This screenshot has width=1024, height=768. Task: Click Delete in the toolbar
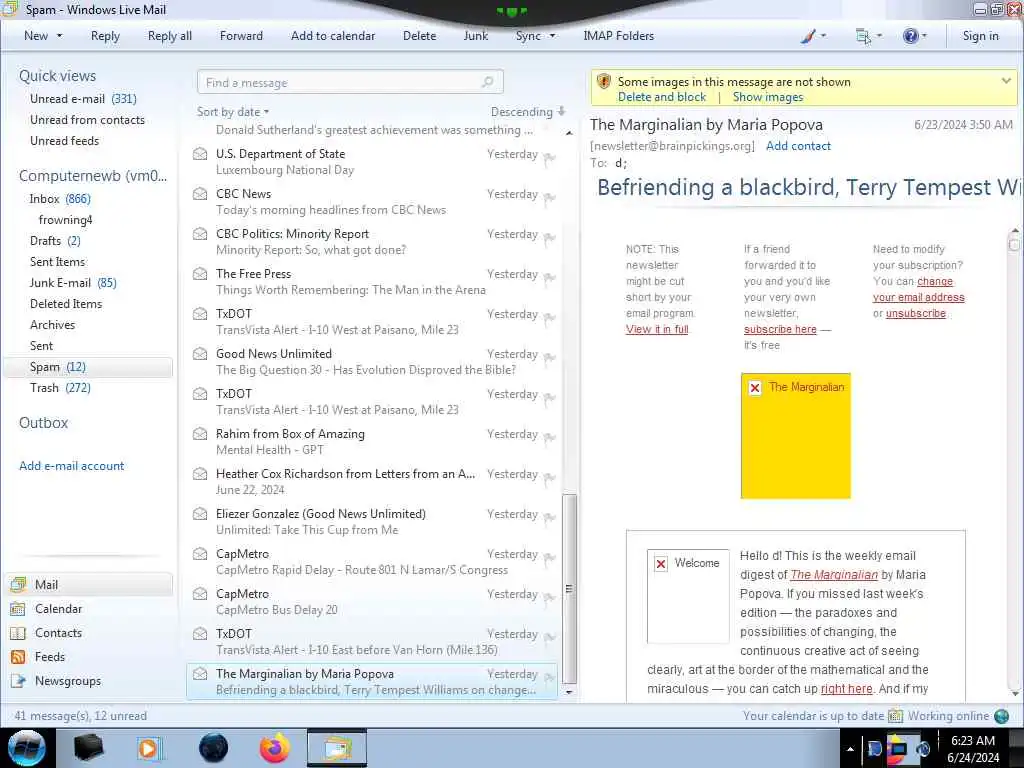[419, 36]
